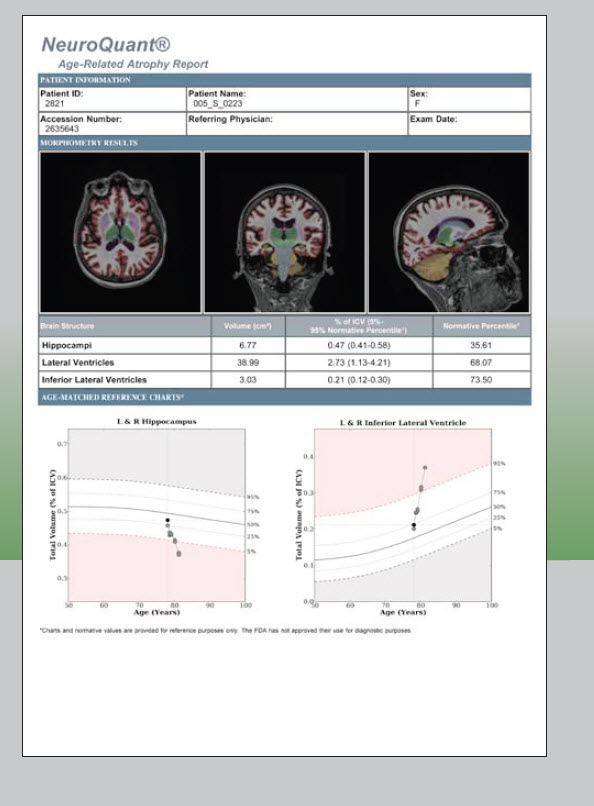Click the Volume column header
The image size is (594, 806).
[x=248, y=326]
